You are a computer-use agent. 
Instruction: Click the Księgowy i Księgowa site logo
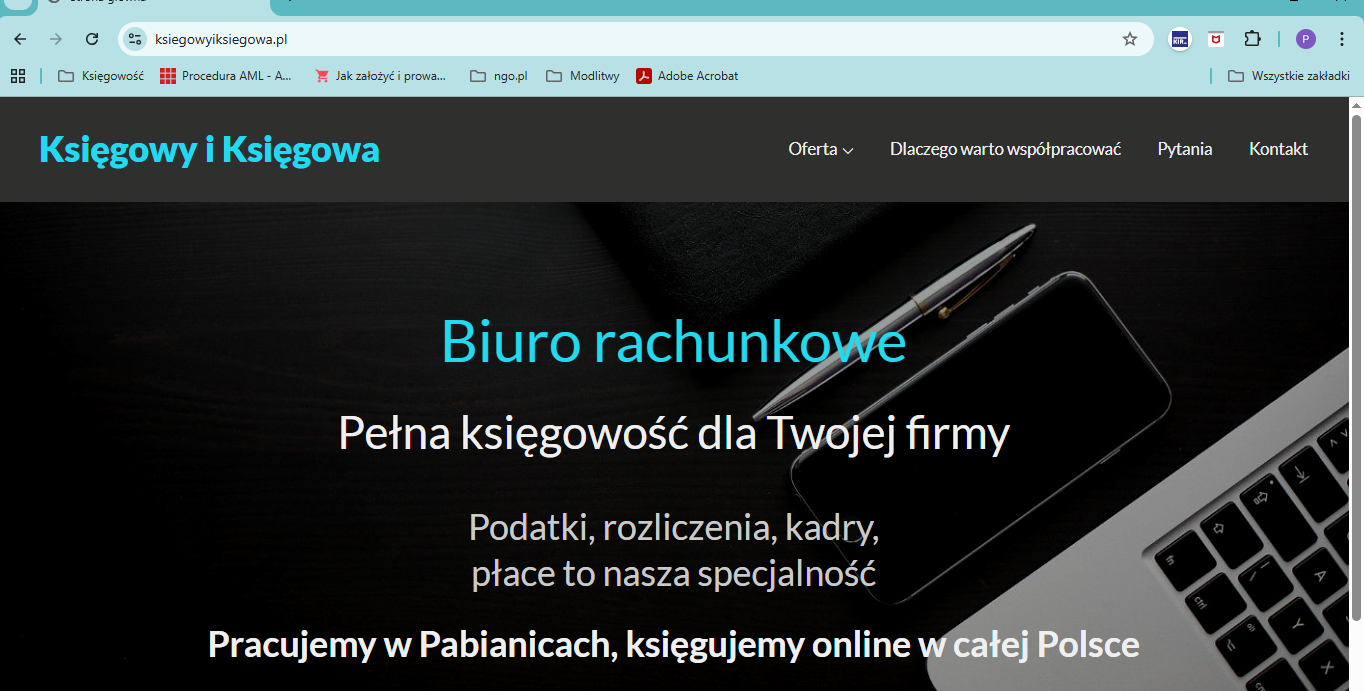click(209, 149)
